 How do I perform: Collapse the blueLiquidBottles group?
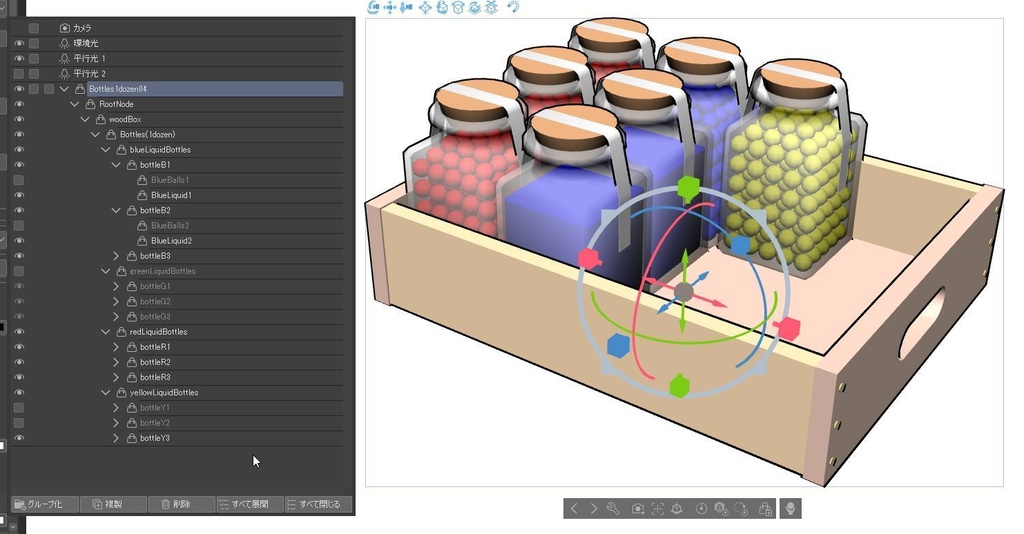[x=106, y=149]
